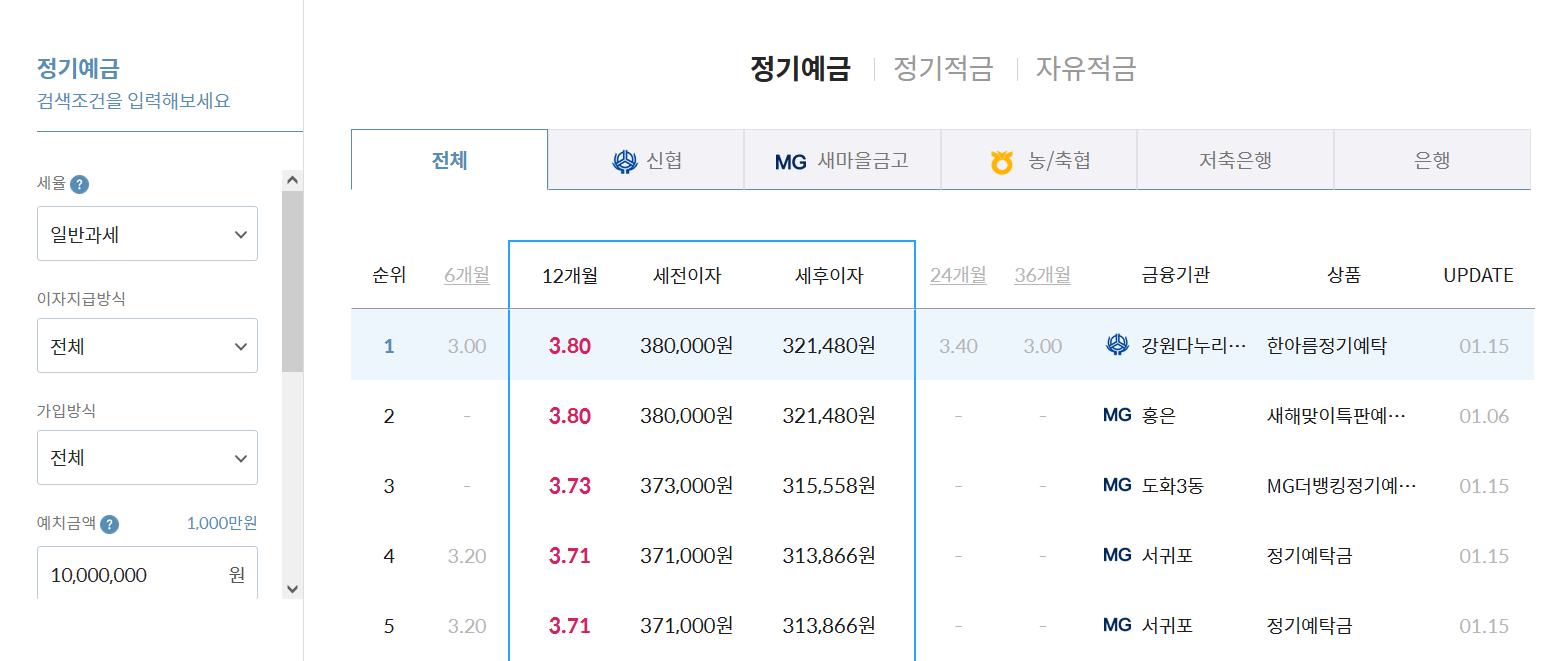Image resolution: width=1560 pixels, height=661 pixels.
Task: Click the 315,558원 after-tax interest value
Action: [829, 486]
